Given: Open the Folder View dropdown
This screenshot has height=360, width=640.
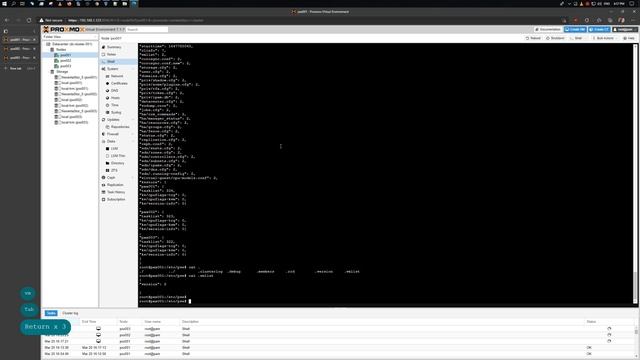Looking at the screenshot, I should [70, 37].
